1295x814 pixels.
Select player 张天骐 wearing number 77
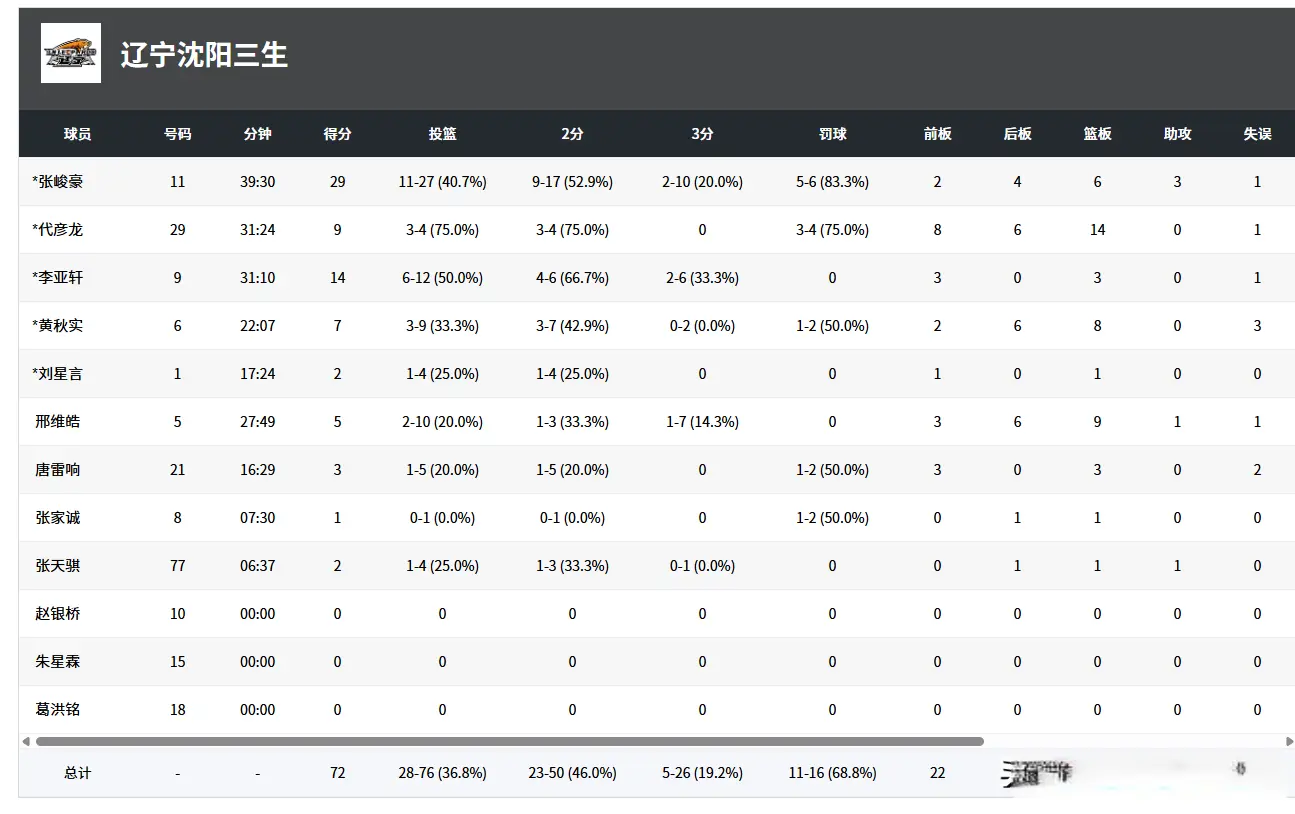click(x=58, y=566)
